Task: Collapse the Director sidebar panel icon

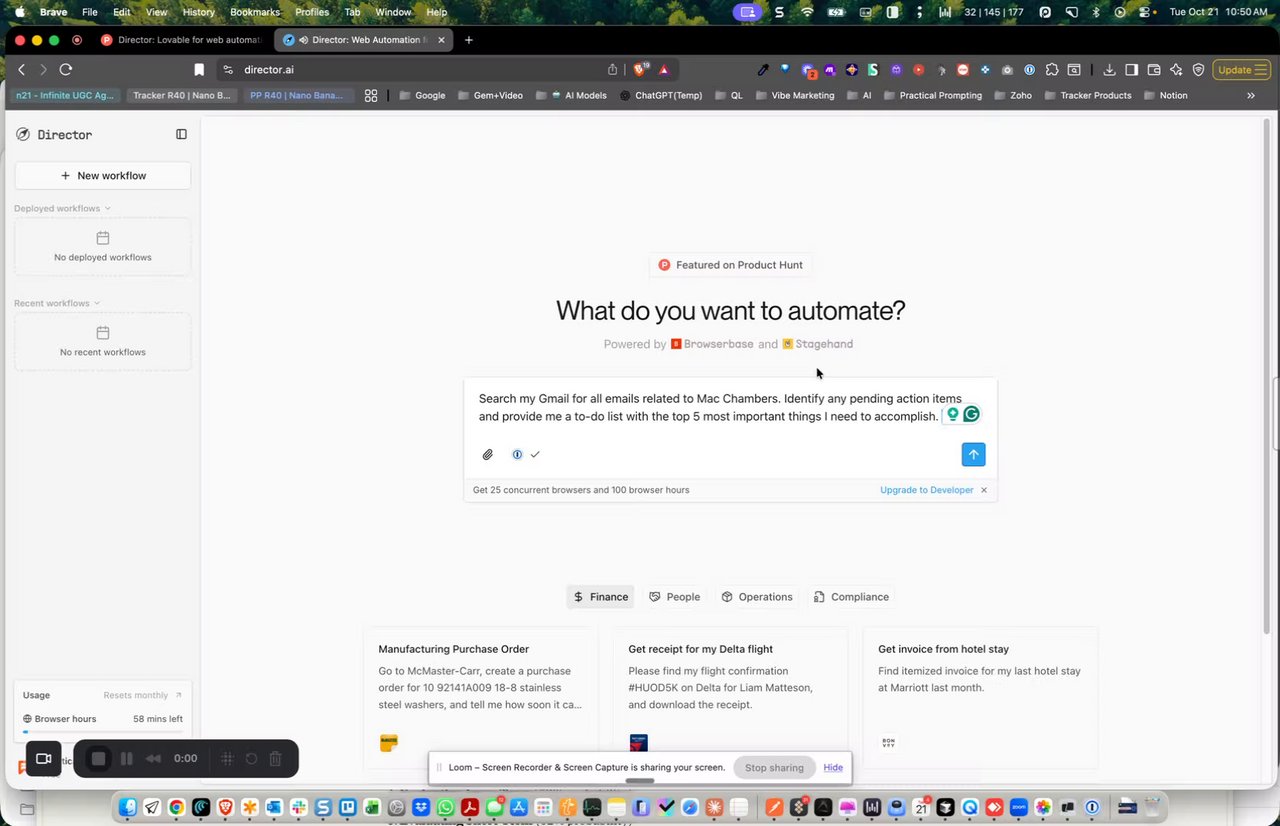Action: (181, 134)
